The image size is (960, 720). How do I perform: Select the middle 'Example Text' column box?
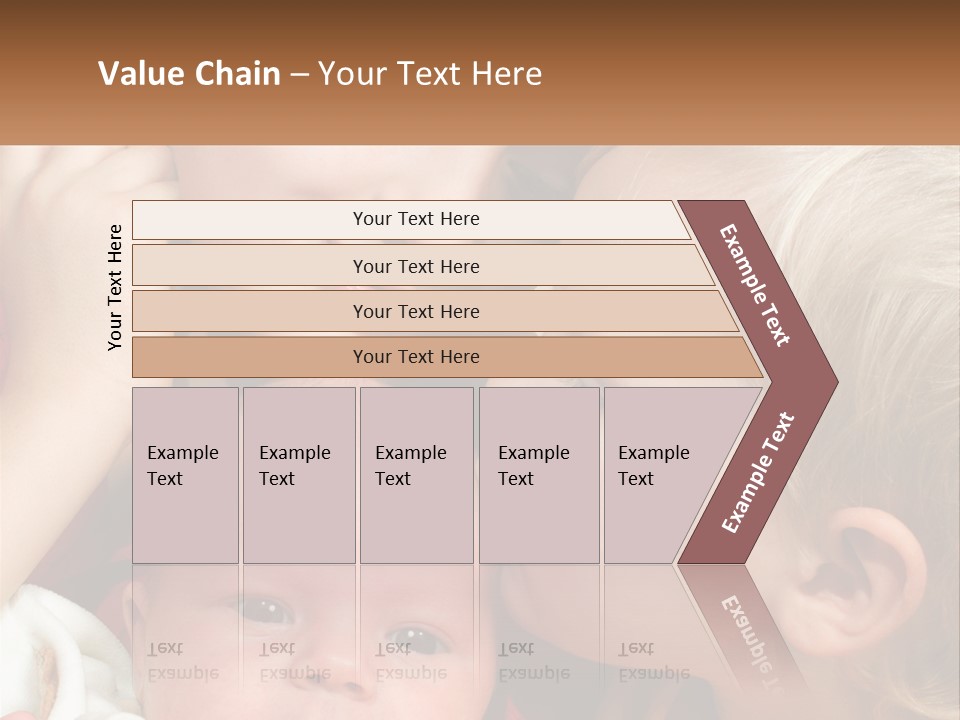417,475
